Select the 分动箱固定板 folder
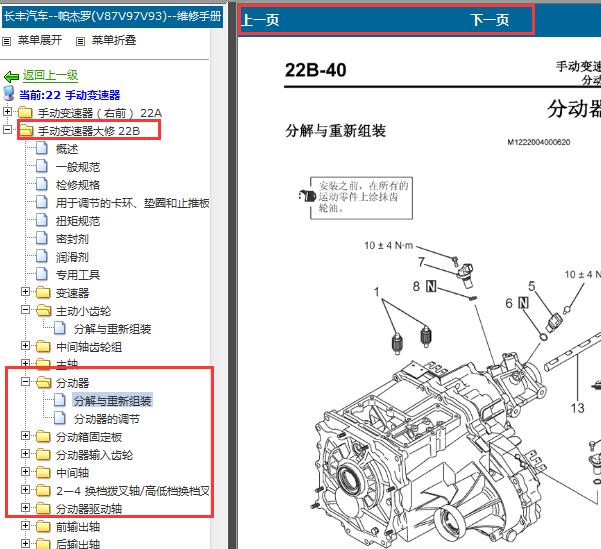 (x=89, y=437)
